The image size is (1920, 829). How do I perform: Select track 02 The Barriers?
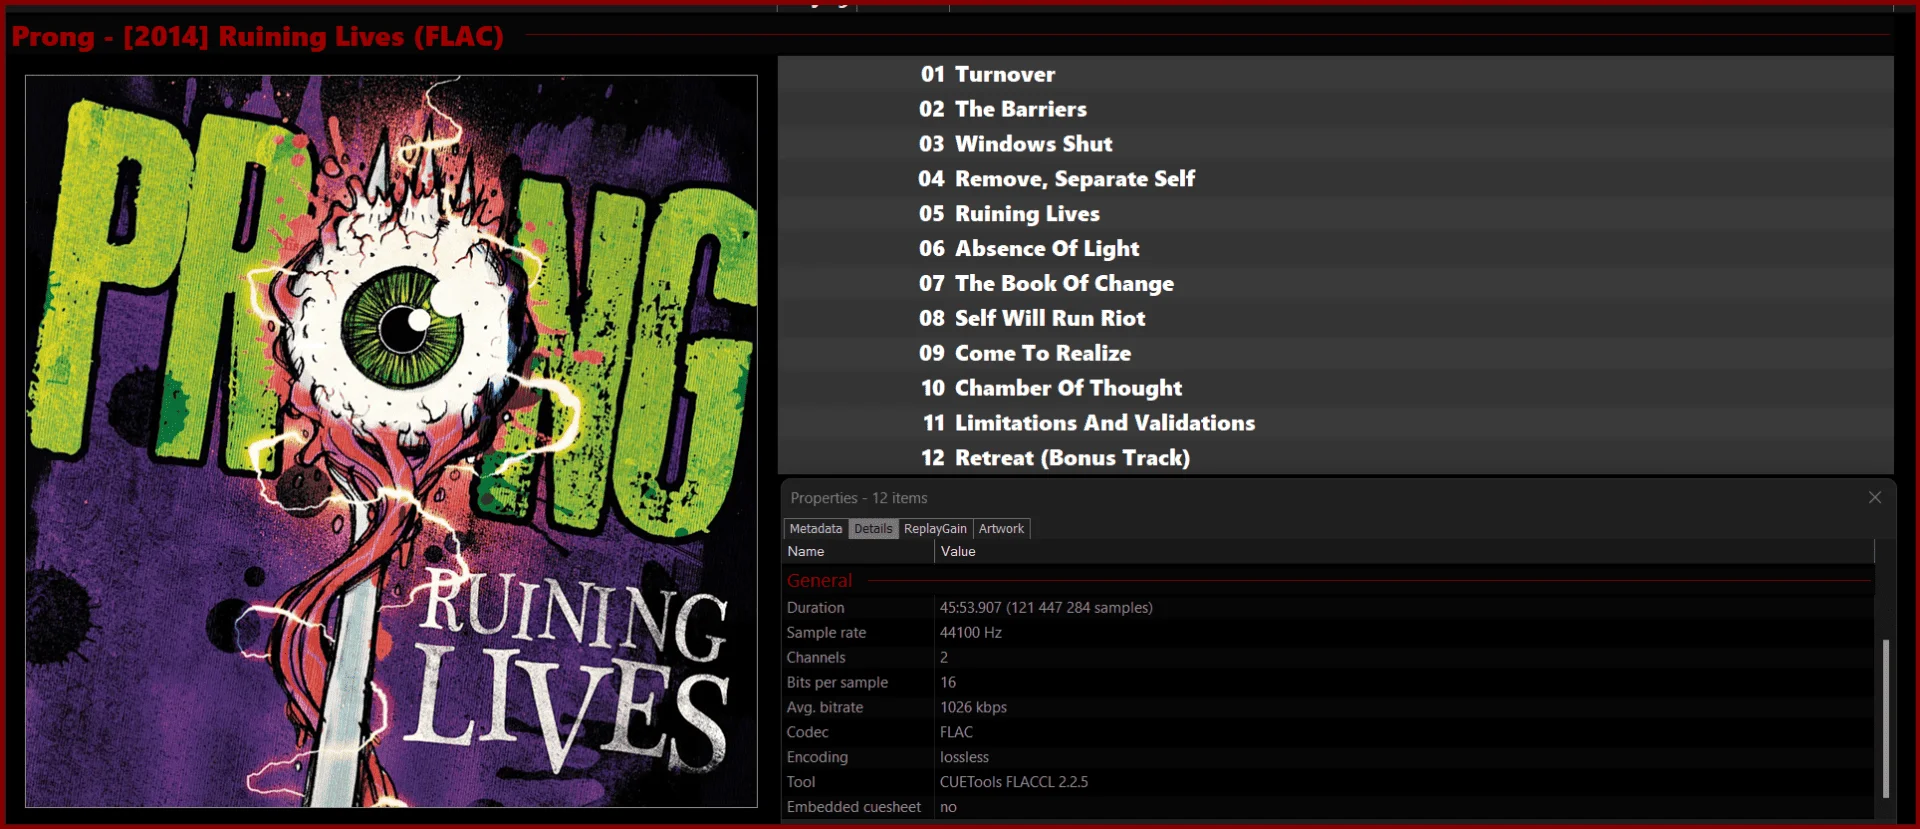[x=1336, y=109]
